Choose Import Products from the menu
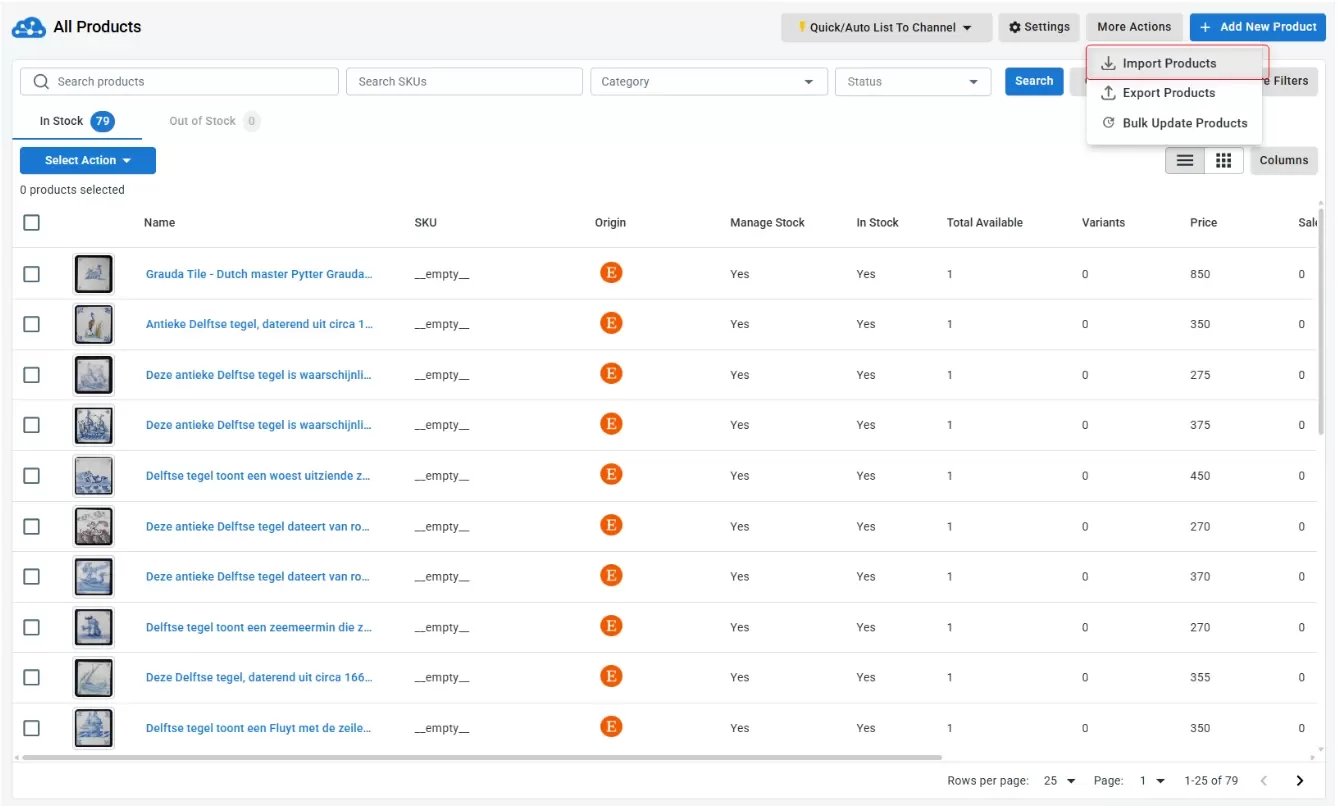Screen dimensions: 1338x806 [1178, 63]
